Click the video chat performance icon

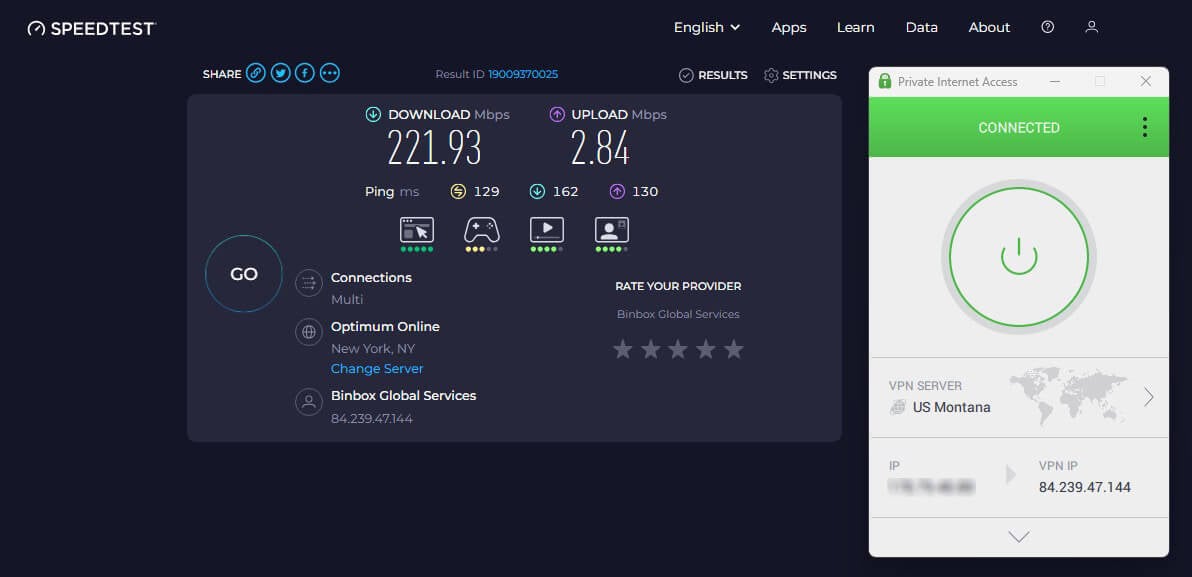(611, 232)
